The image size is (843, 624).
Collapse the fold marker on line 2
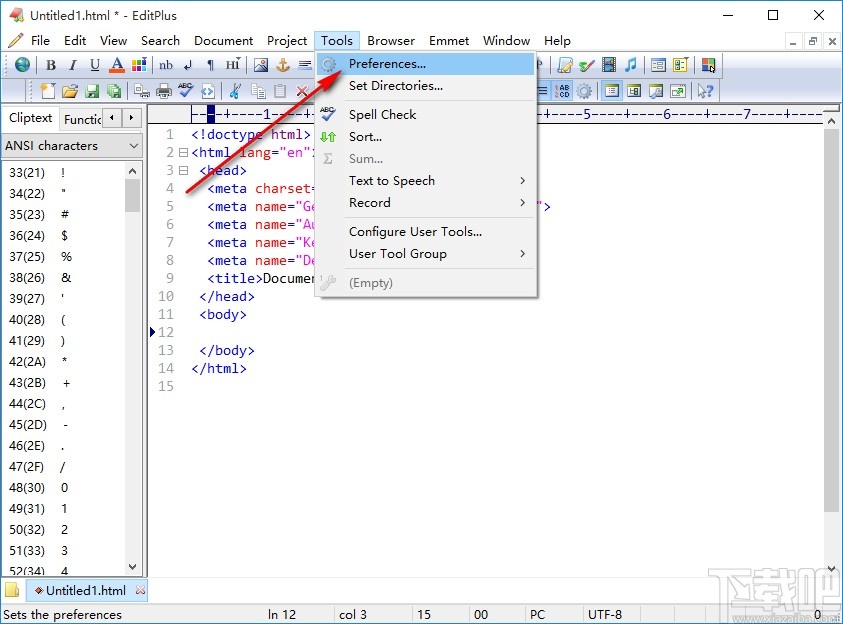183,153
